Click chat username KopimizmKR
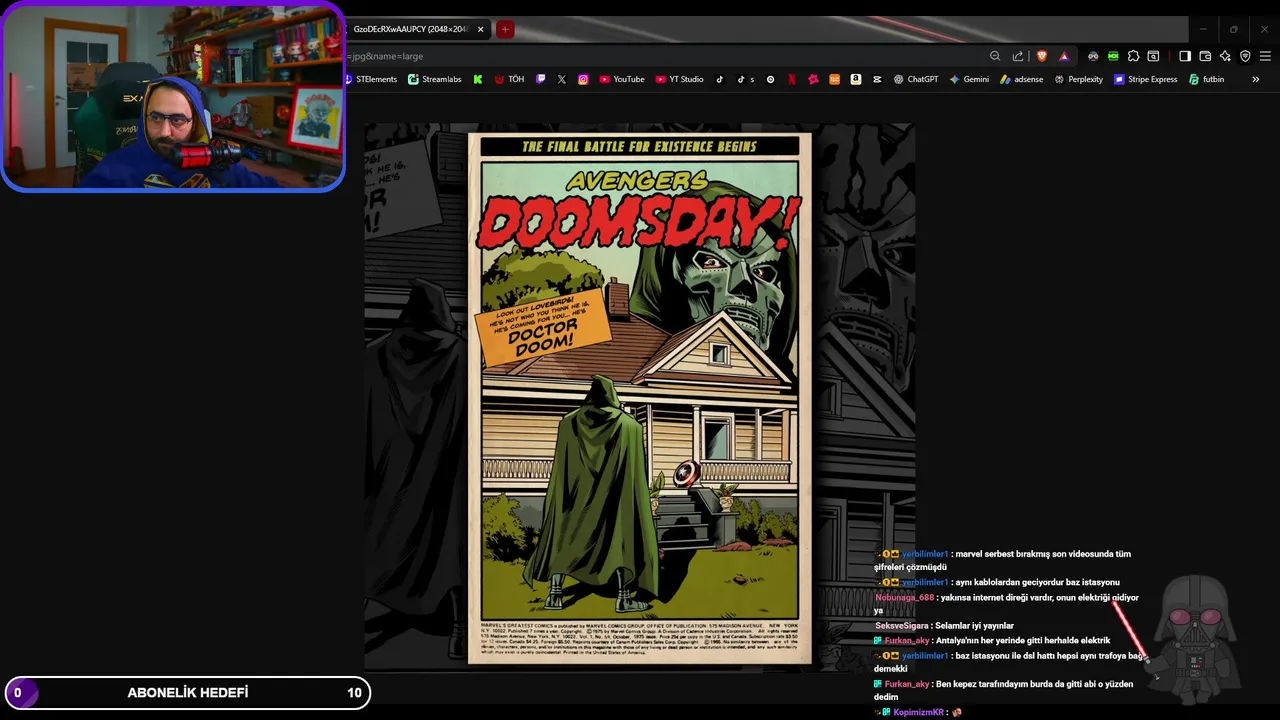Viewport: 1280px width, 720px height. [x=918, y=712]
